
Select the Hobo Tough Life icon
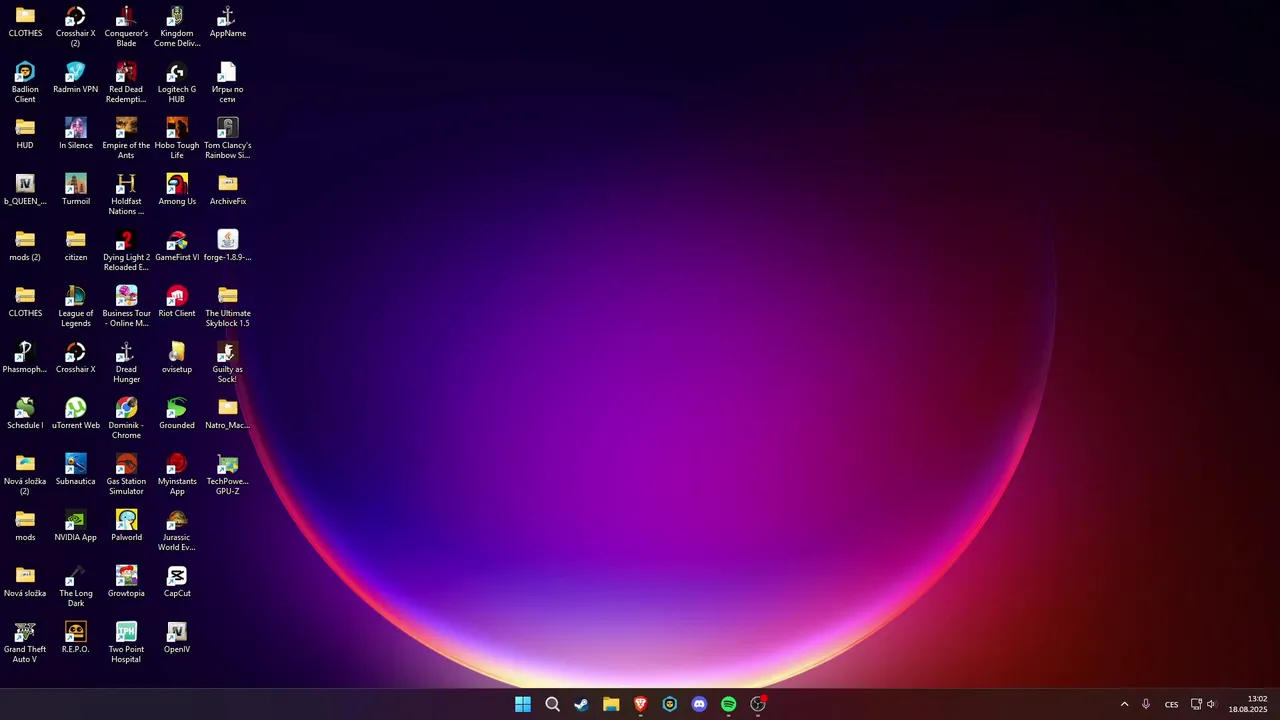[177, 139]
